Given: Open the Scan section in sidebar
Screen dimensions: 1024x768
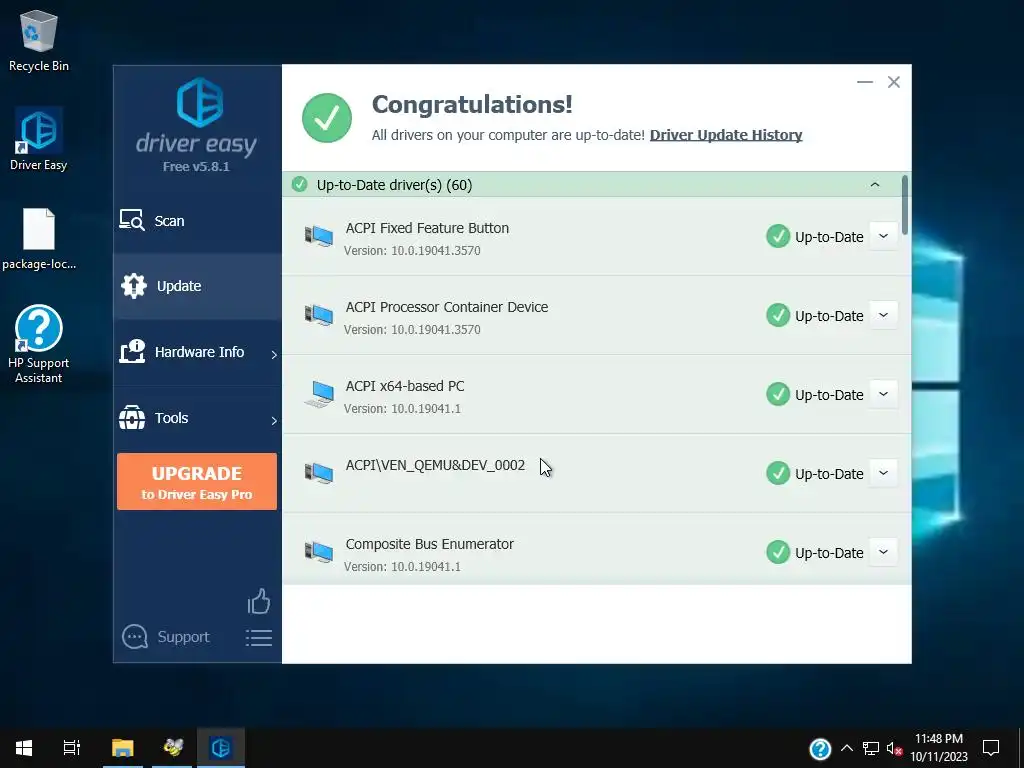Looking at the screenshot, I should [x=197, y=221].
